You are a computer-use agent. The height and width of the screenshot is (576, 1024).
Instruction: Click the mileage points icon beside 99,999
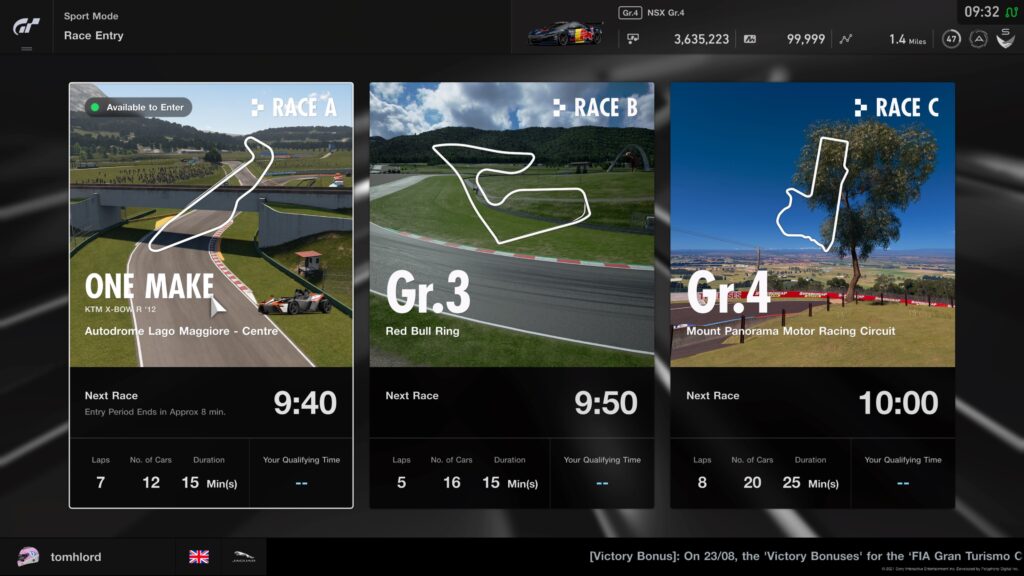[x=750, y=39]
